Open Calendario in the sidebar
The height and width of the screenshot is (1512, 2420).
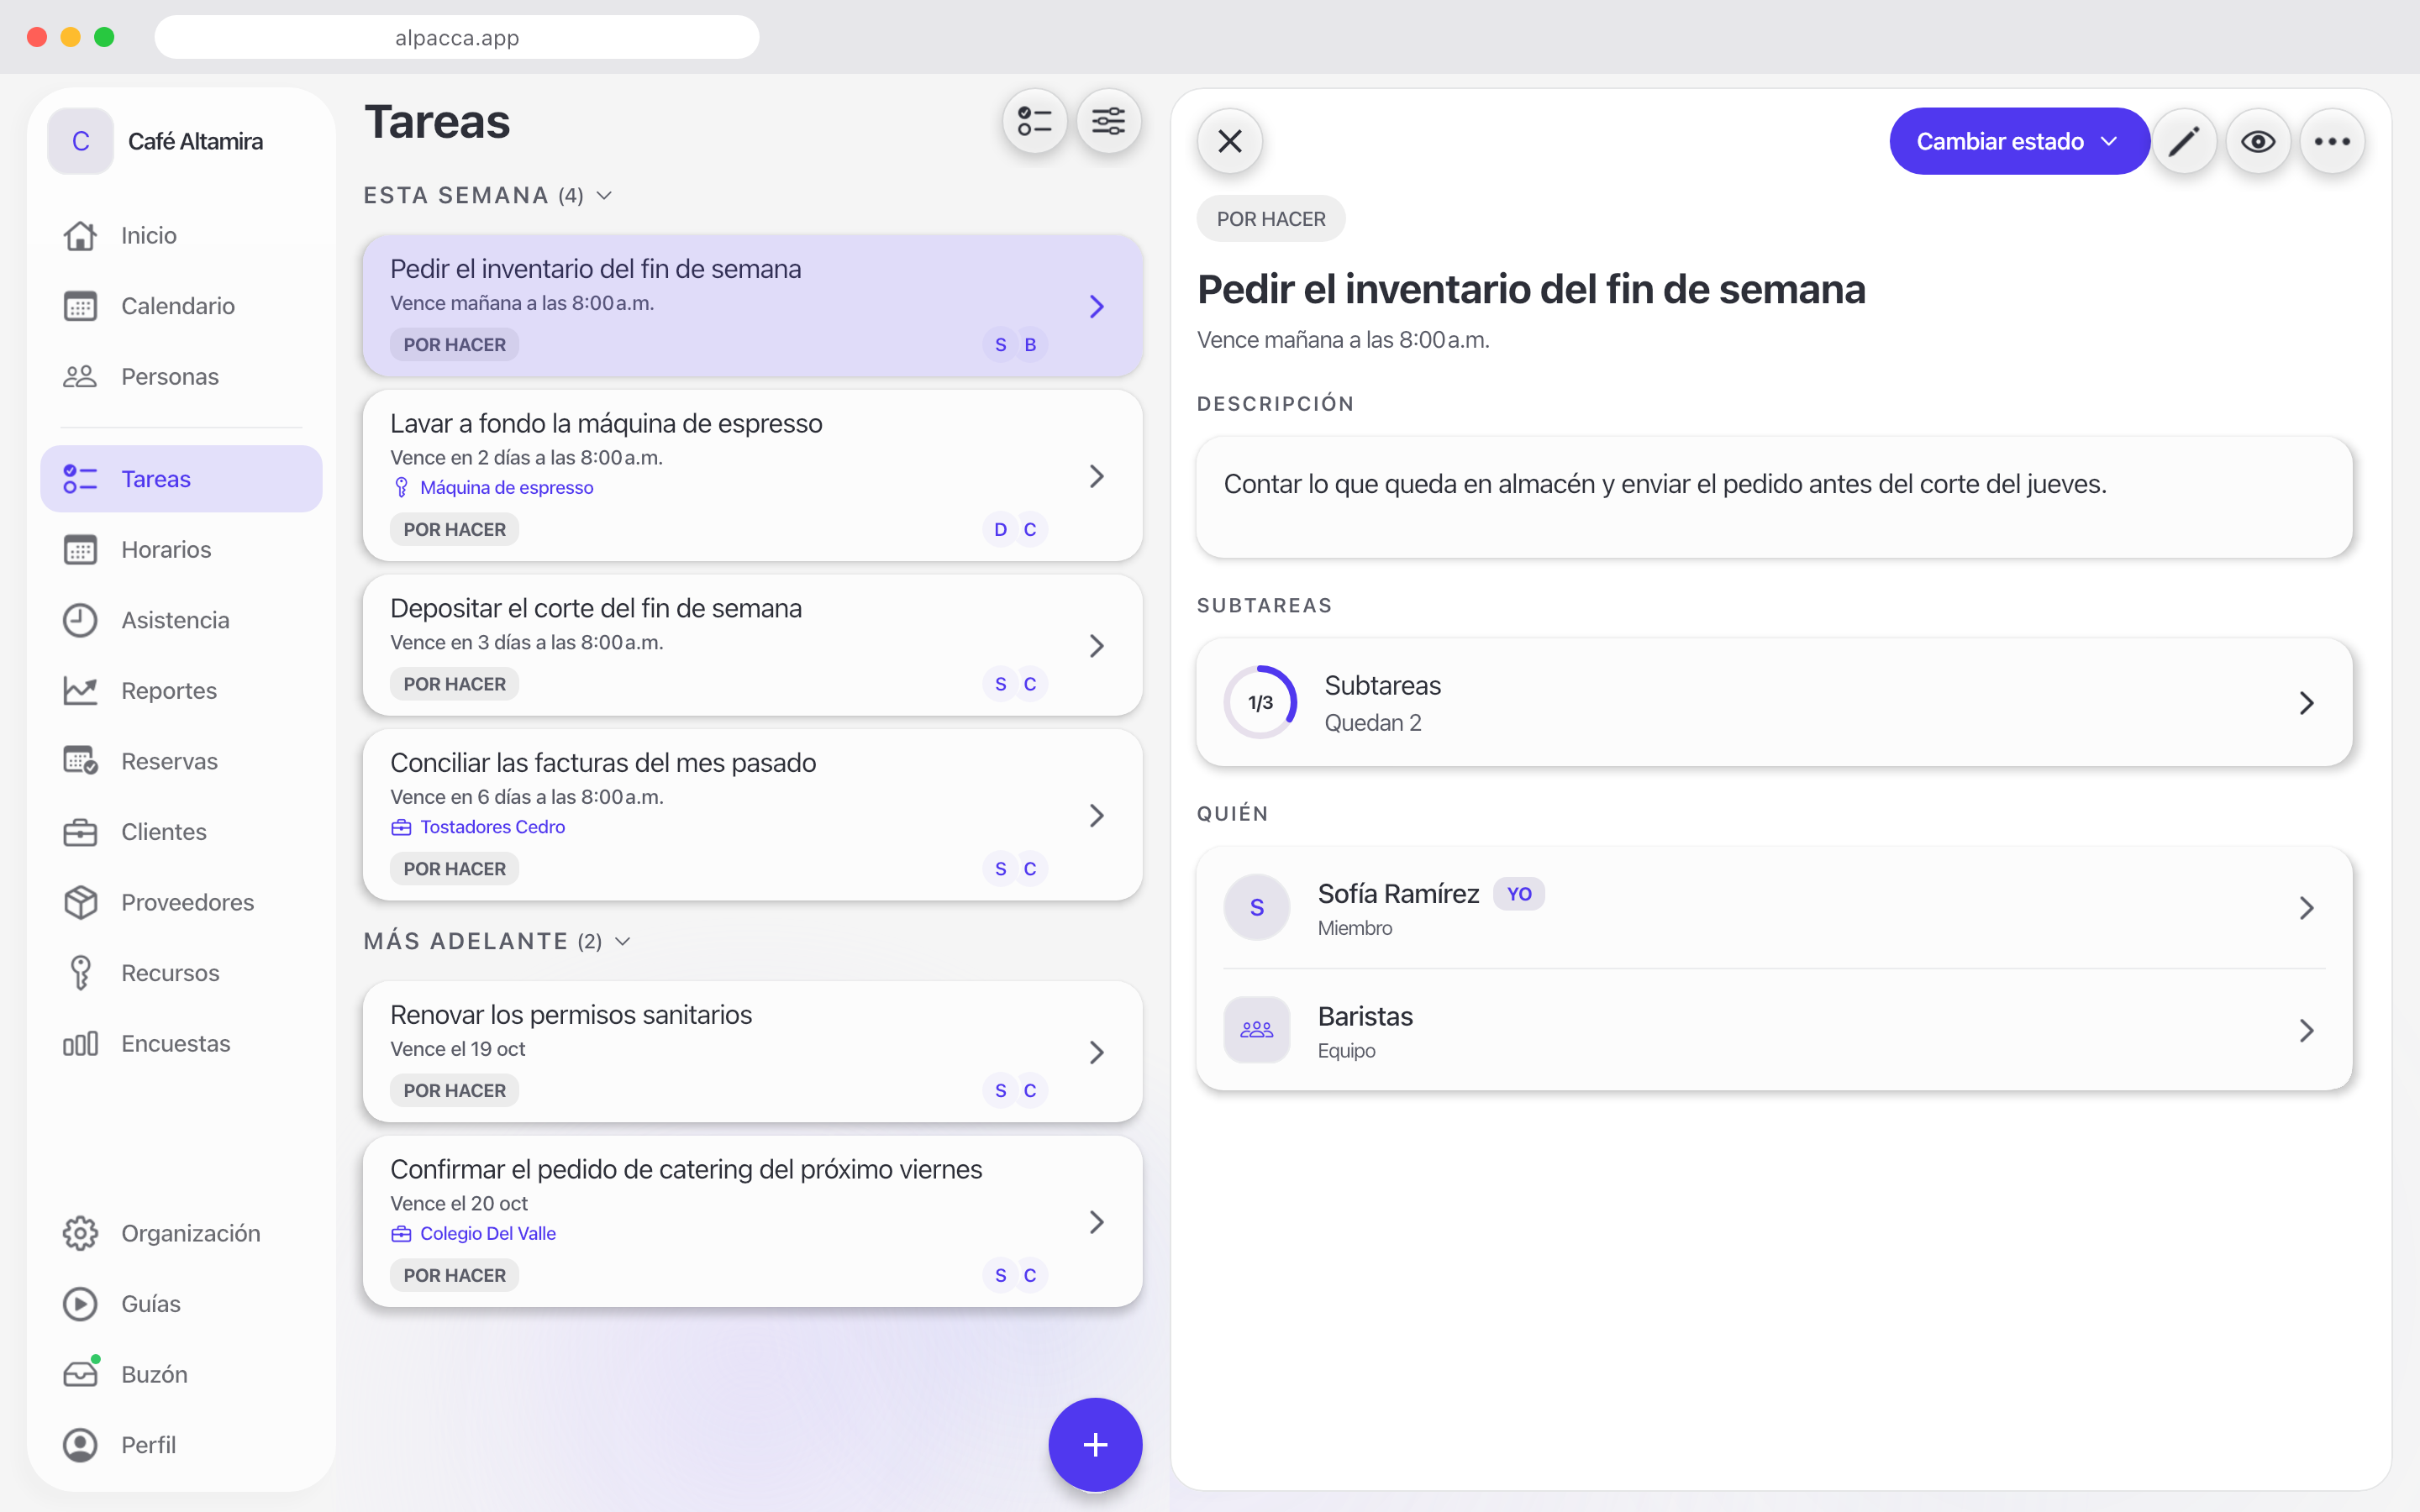181,306
